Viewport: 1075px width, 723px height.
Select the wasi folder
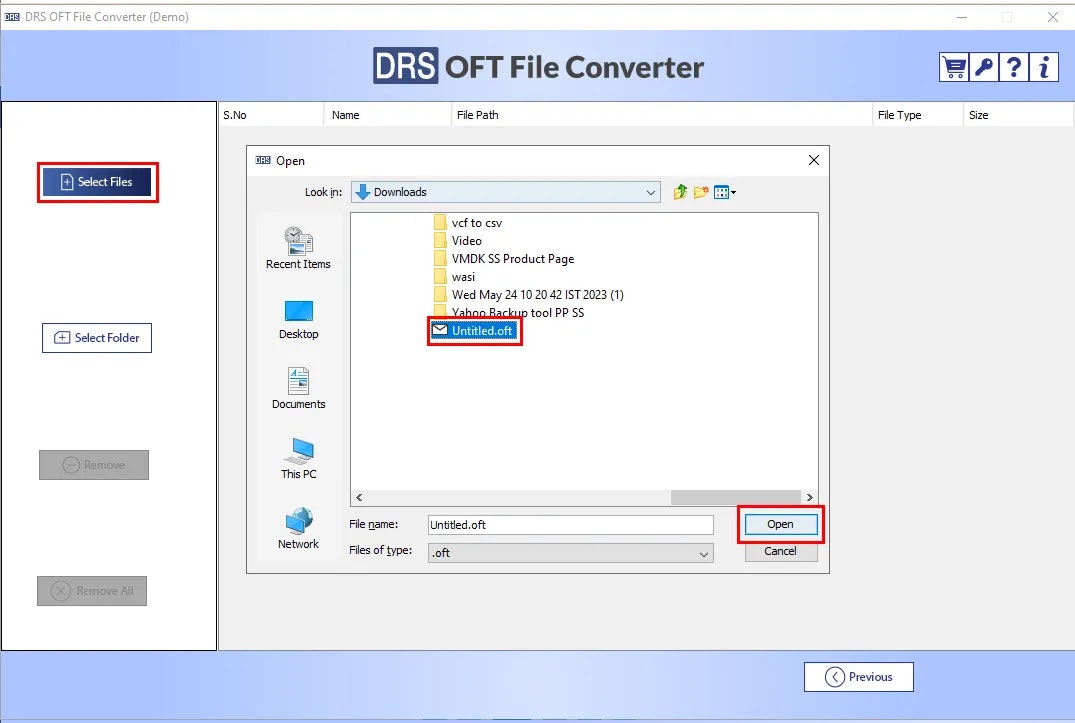click(455, 277)
